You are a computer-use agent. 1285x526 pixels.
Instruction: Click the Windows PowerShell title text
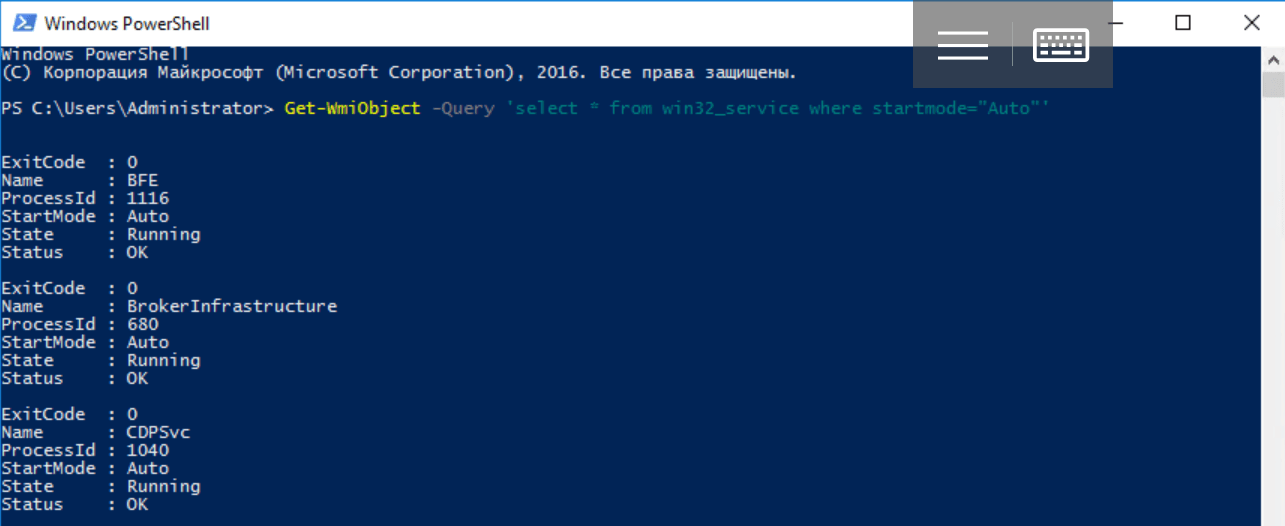point(127,23)
